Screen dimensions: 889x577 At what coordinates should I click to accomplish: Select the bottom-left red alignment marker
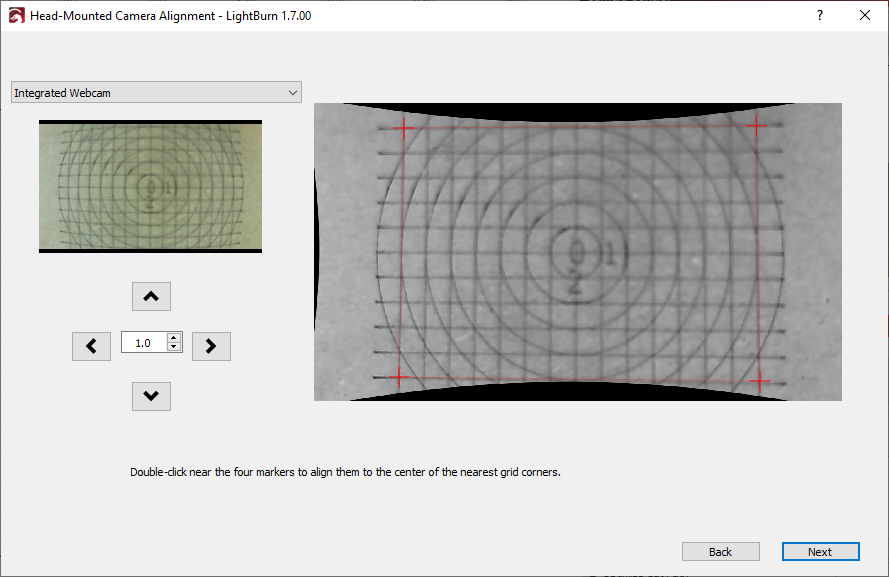coord(399,377)
